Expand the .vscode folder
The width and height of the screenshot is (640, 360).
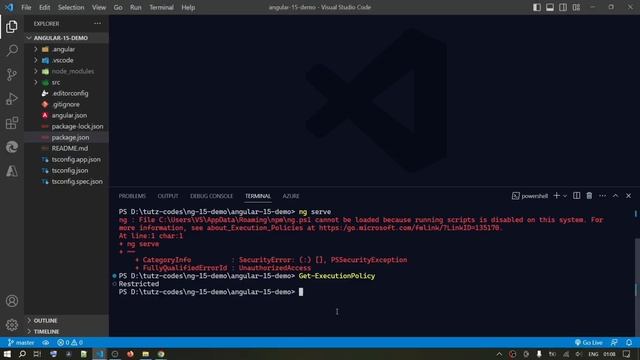(67, 60)
